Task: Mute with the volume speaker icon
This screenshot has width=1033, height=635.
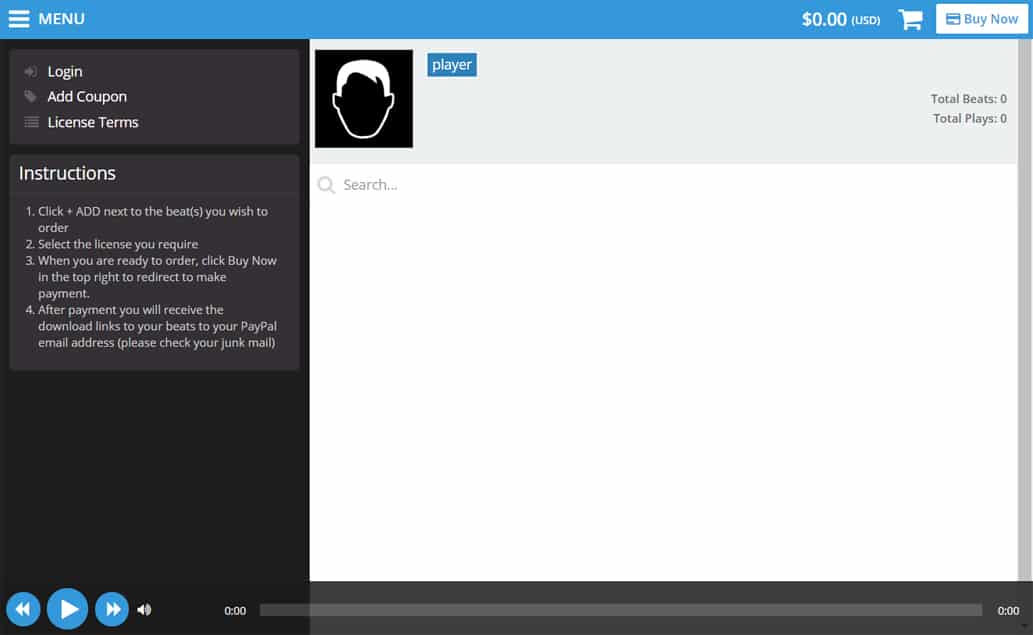Action: 145,609
